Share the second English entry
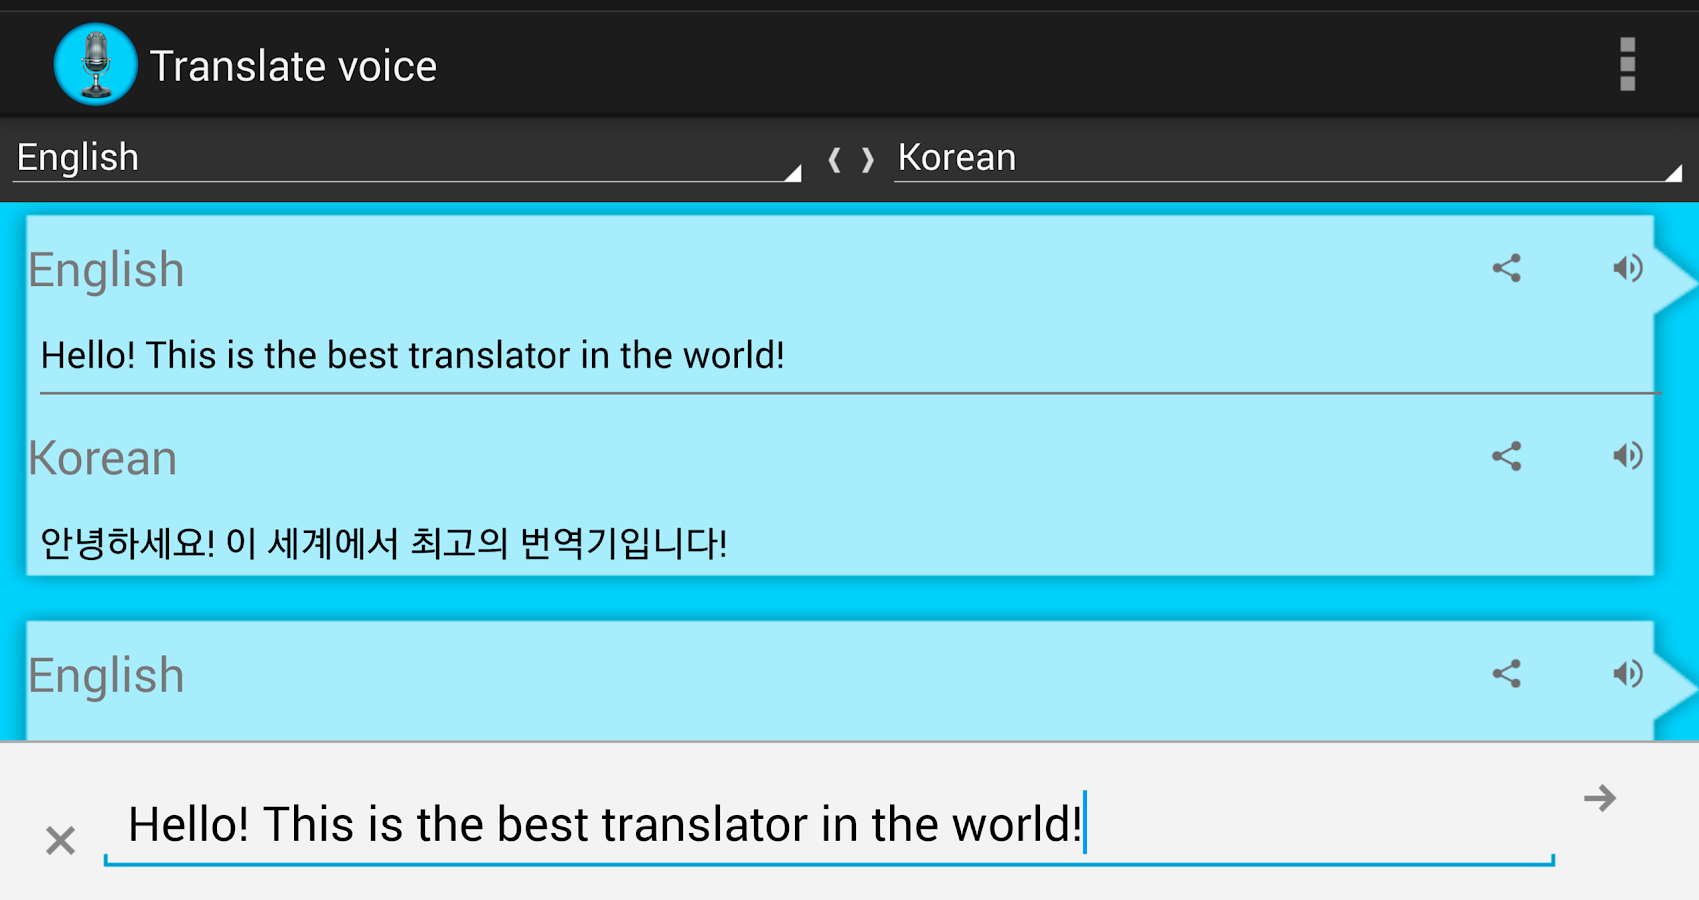This screenshot has width=1699, height=900. tap(1508, 674)
